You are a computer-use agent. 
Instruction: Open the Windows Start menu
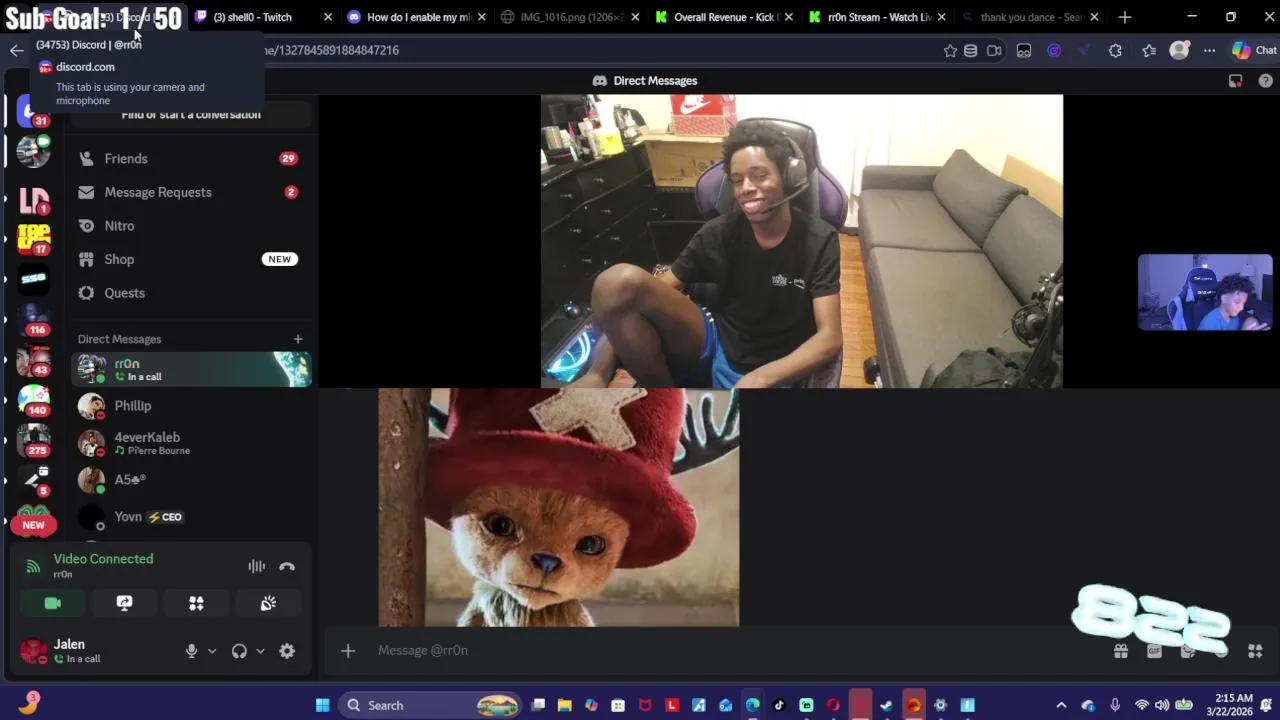[322, 705]
